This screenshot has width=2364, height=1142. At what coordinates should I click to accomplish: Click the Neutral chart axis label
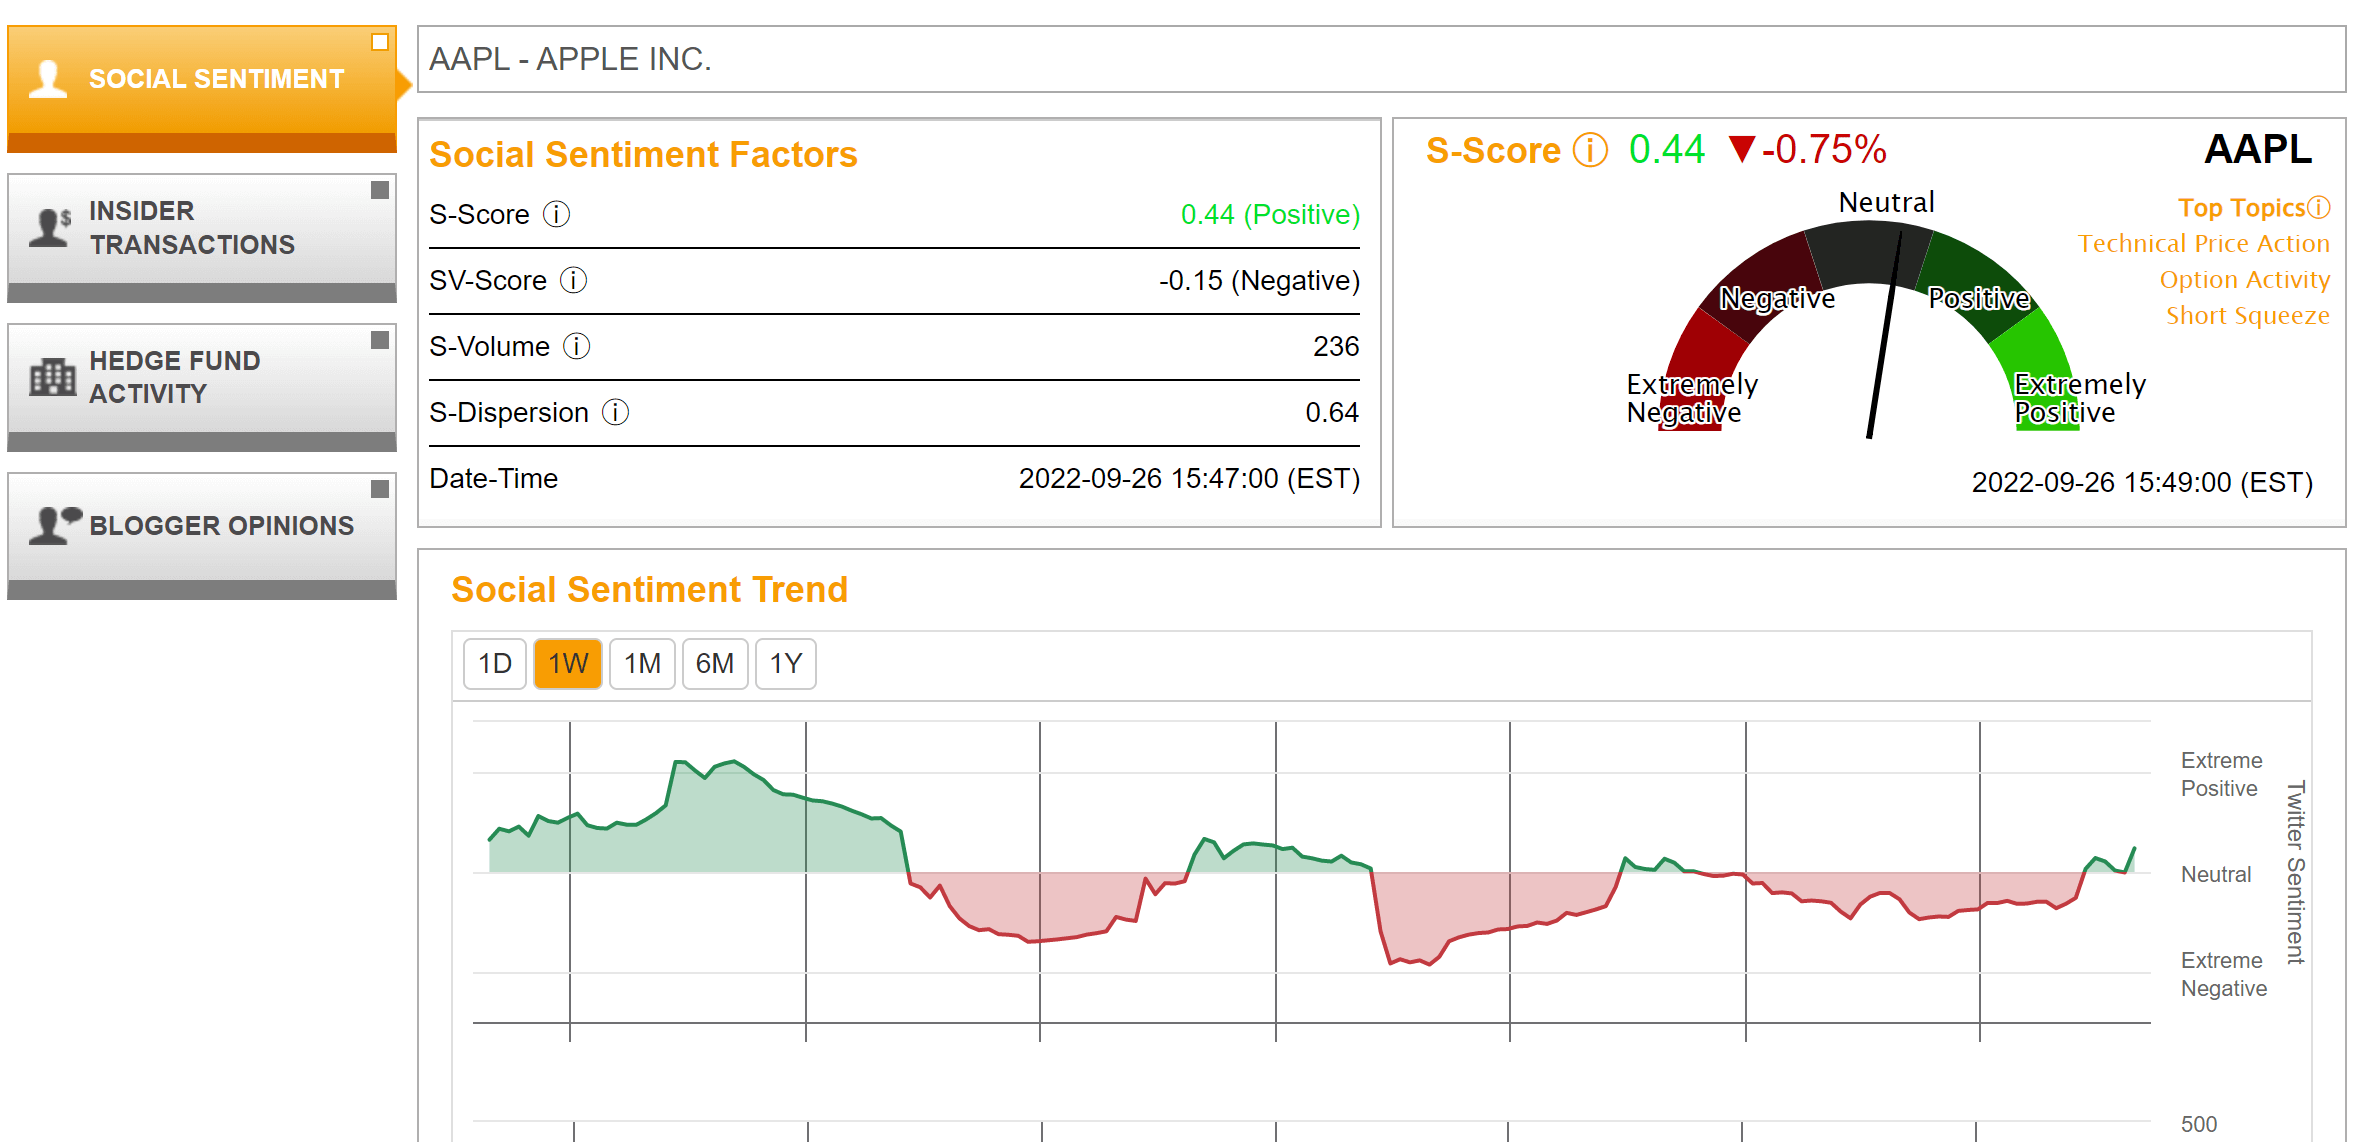coord(2216,875)
